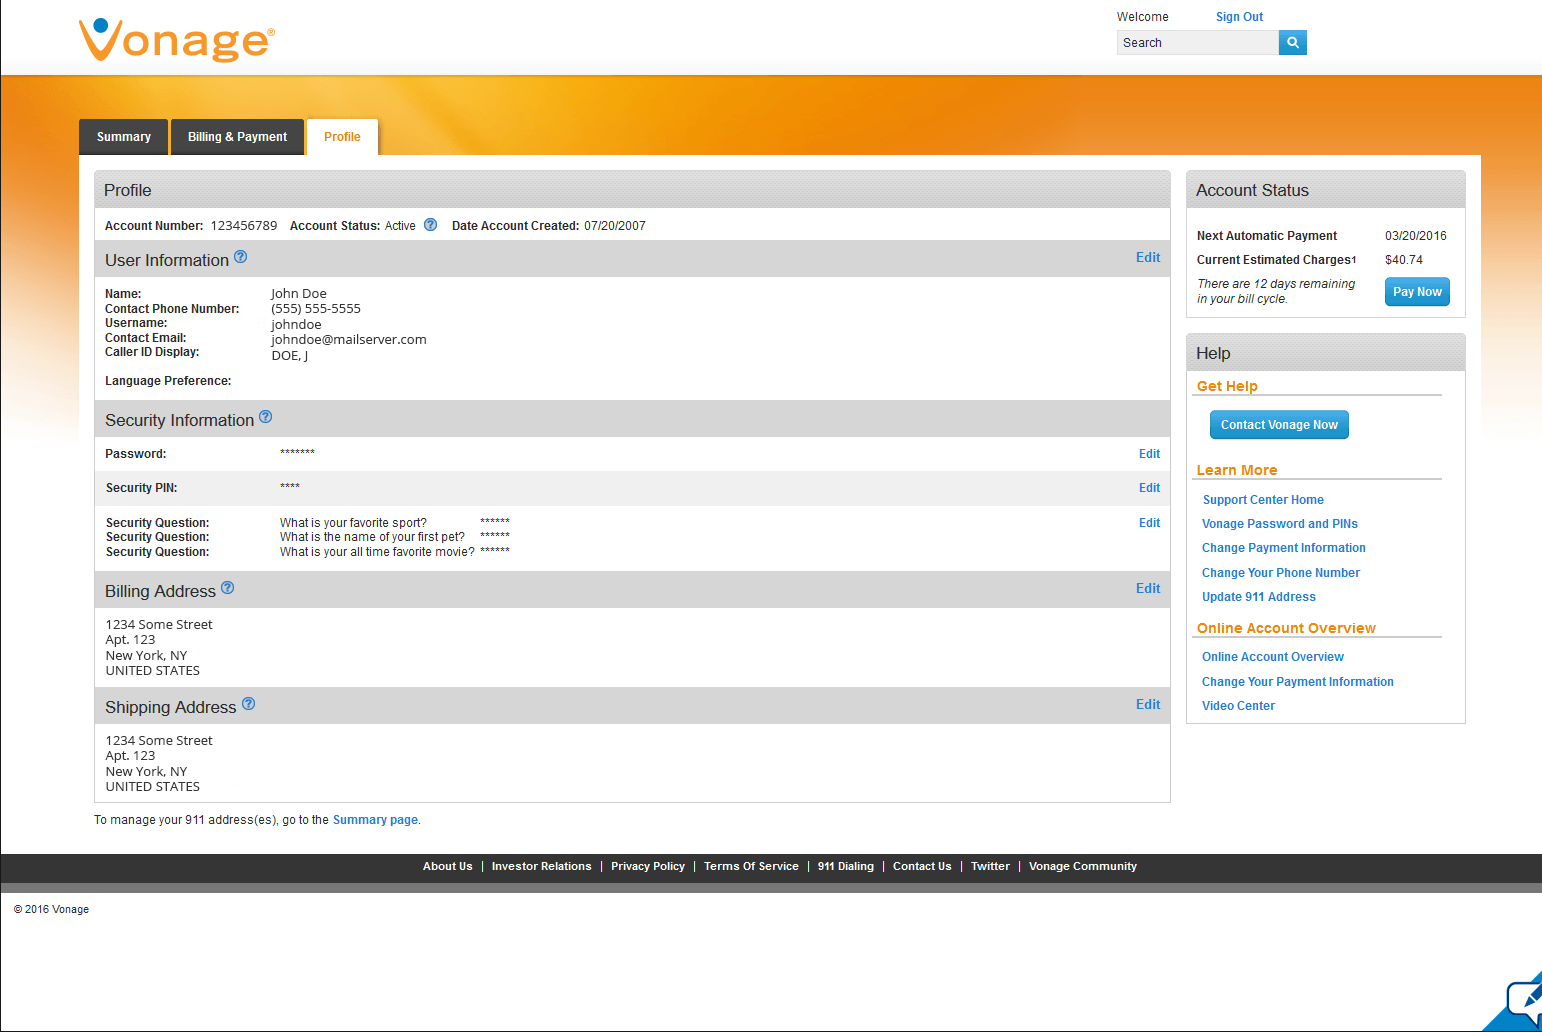Open the Billing & Payment tab
1542x1032 pixels.
tap(237, 137)
